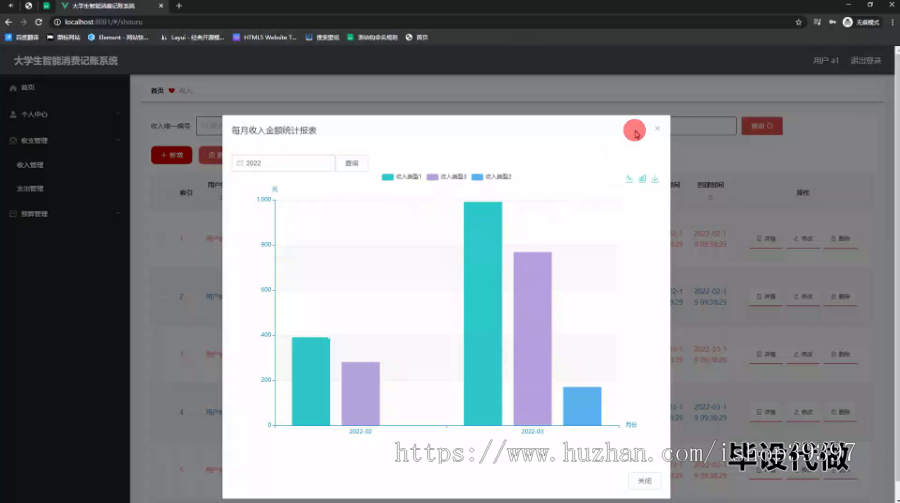Toggle 收入类型2 legend series
Screen dimensions: 900x503
point(491,177)
